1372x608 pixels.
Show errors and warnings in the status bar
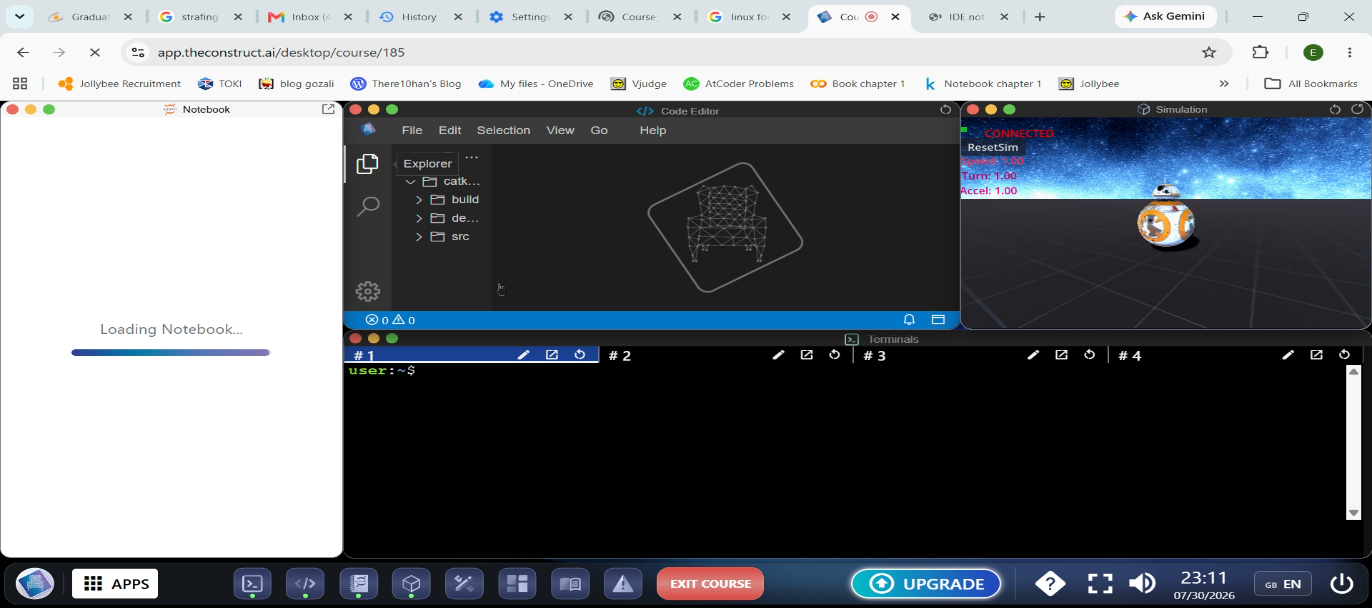pos(390,320)
